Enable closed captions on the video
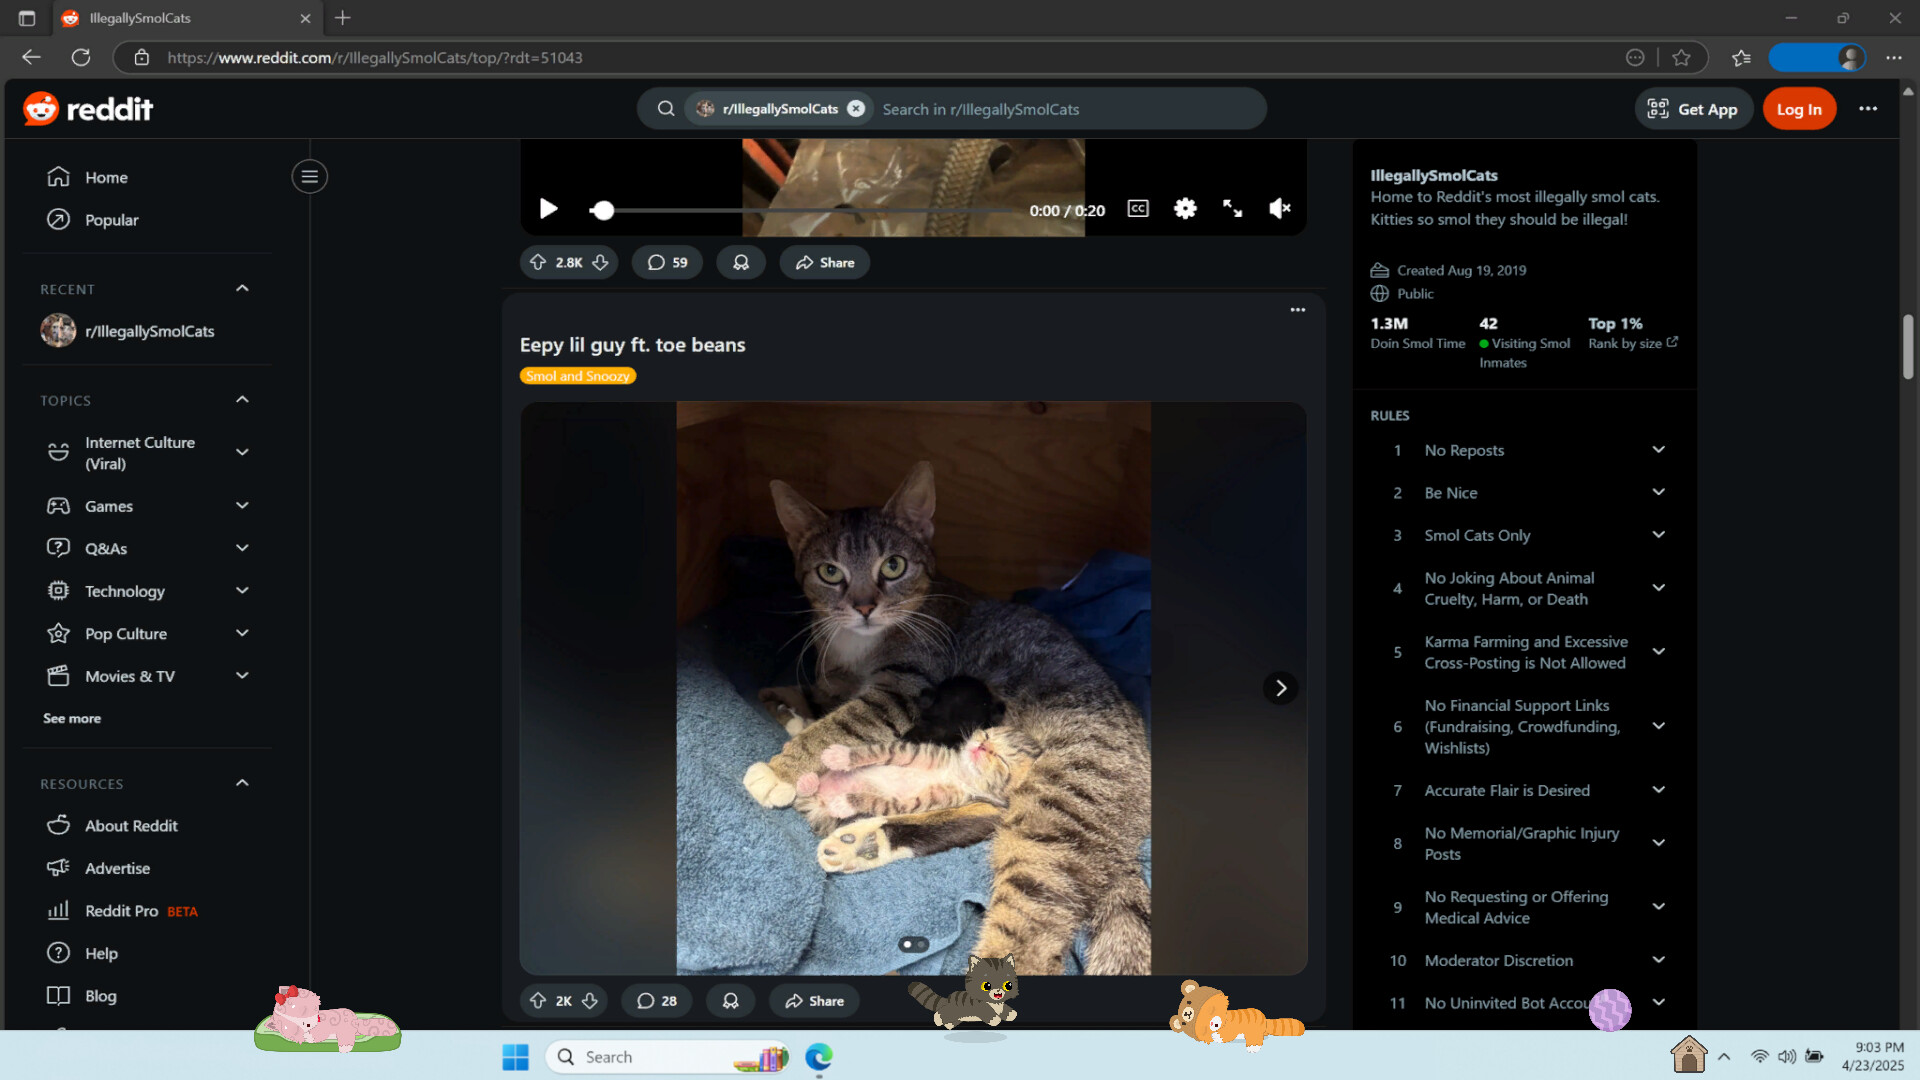Screen dimensions: 1920x1080 click(x=1137, y=209)
